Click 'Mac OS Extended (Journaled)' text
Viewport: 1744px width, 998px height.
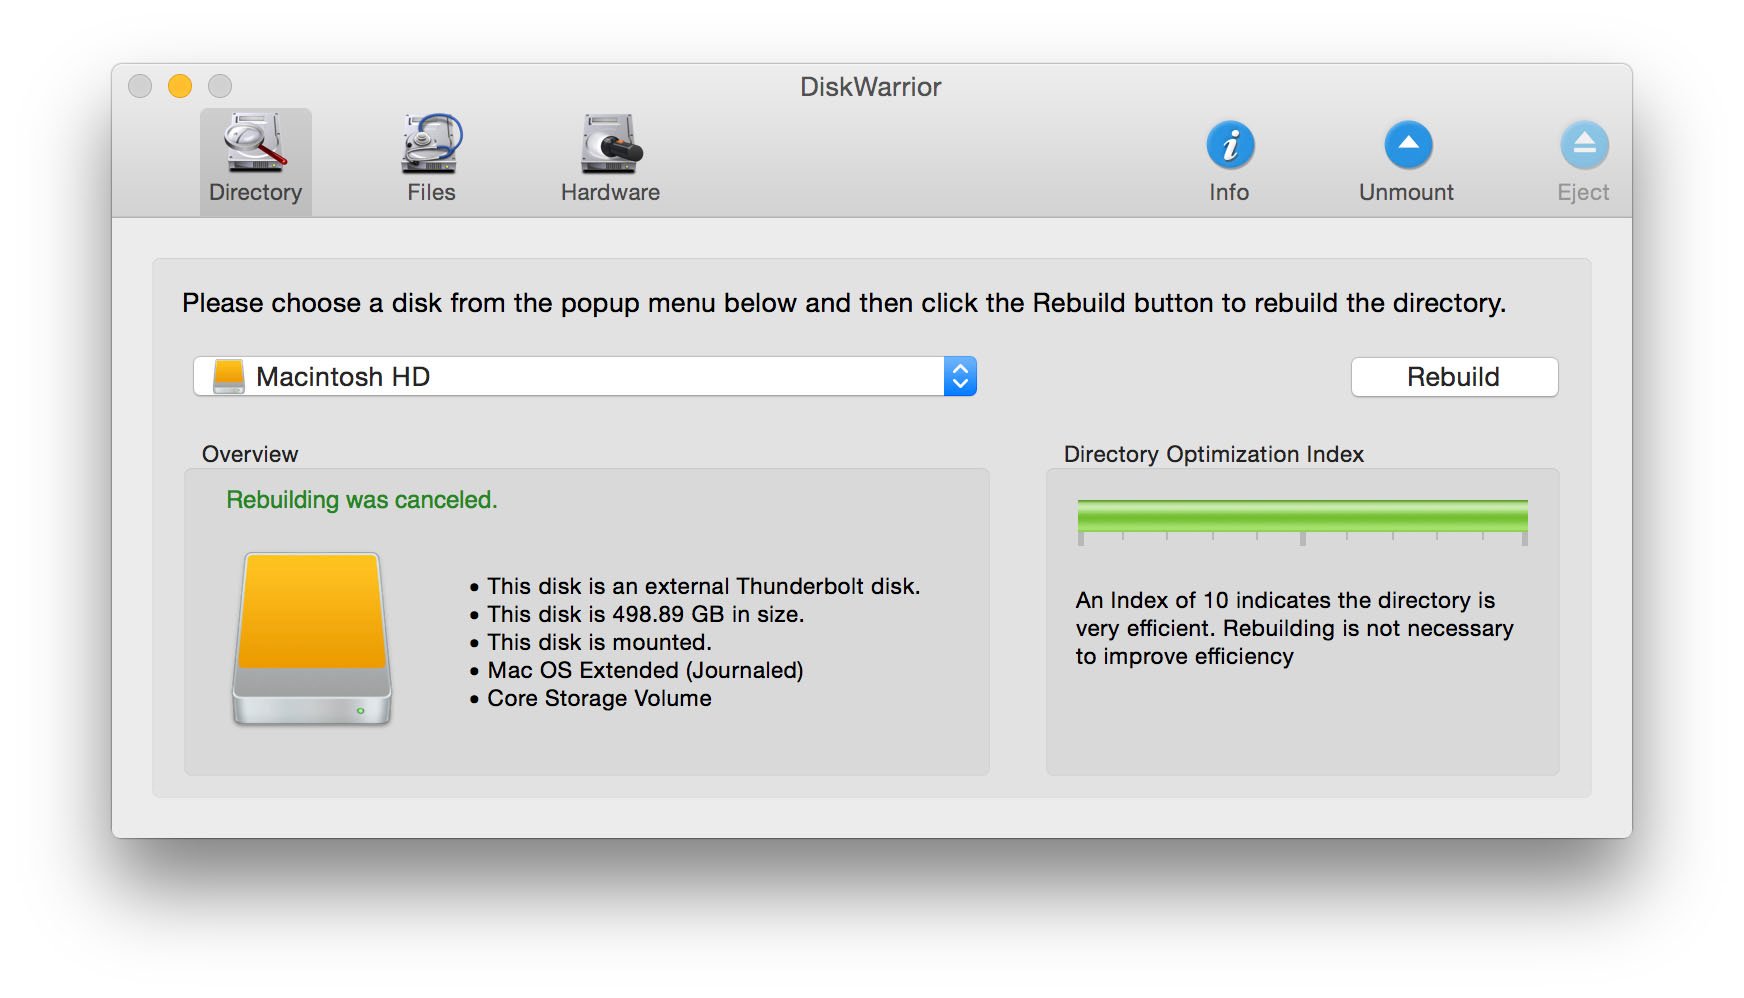coord(645,670)
